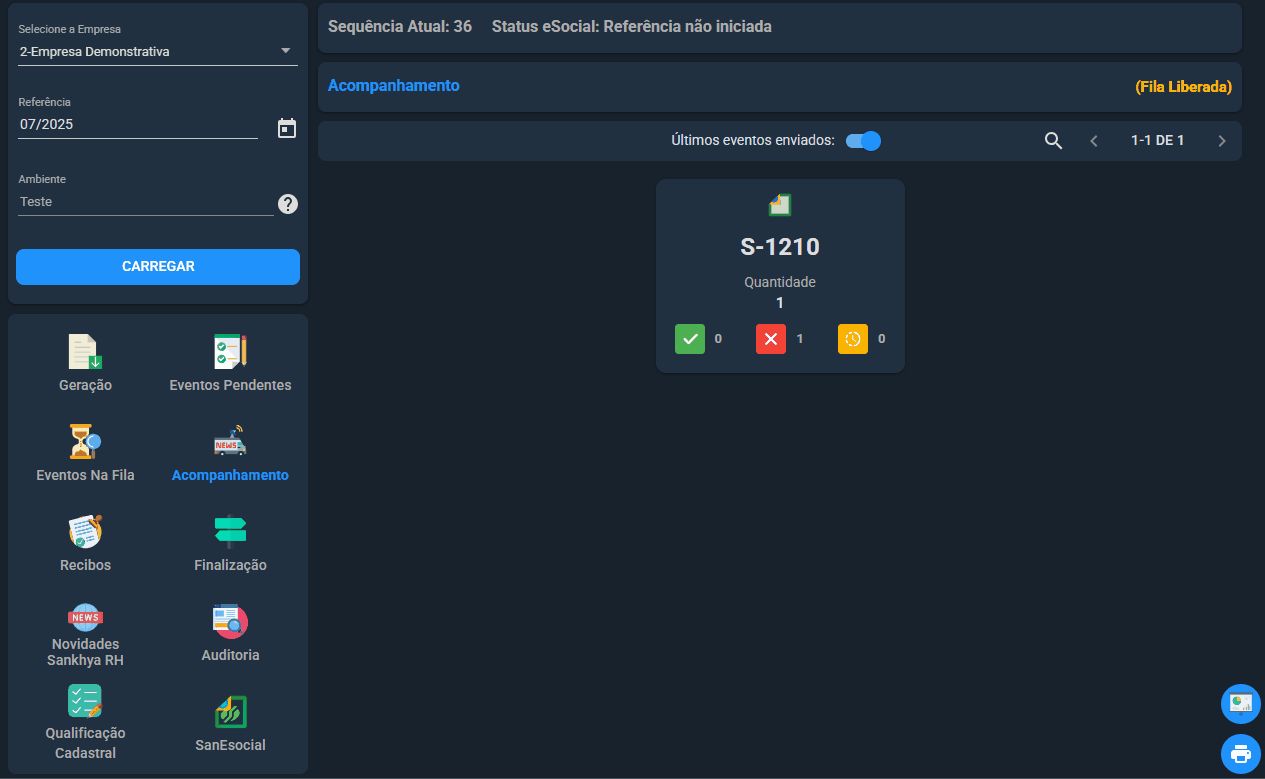The image size is (1265, 779).
Task: Click the blue floating chart button
Action: (x=1241, y=704)
